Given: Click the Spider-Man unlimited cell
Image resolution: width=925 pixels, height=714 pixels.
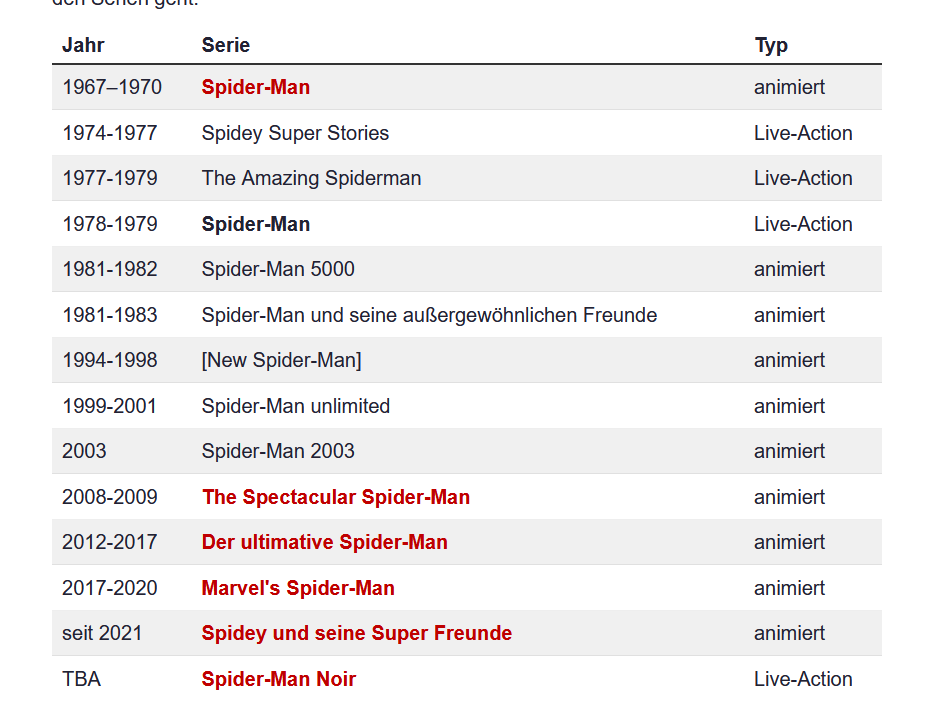Looking at the screenshot, I should [x=295, y=406].
